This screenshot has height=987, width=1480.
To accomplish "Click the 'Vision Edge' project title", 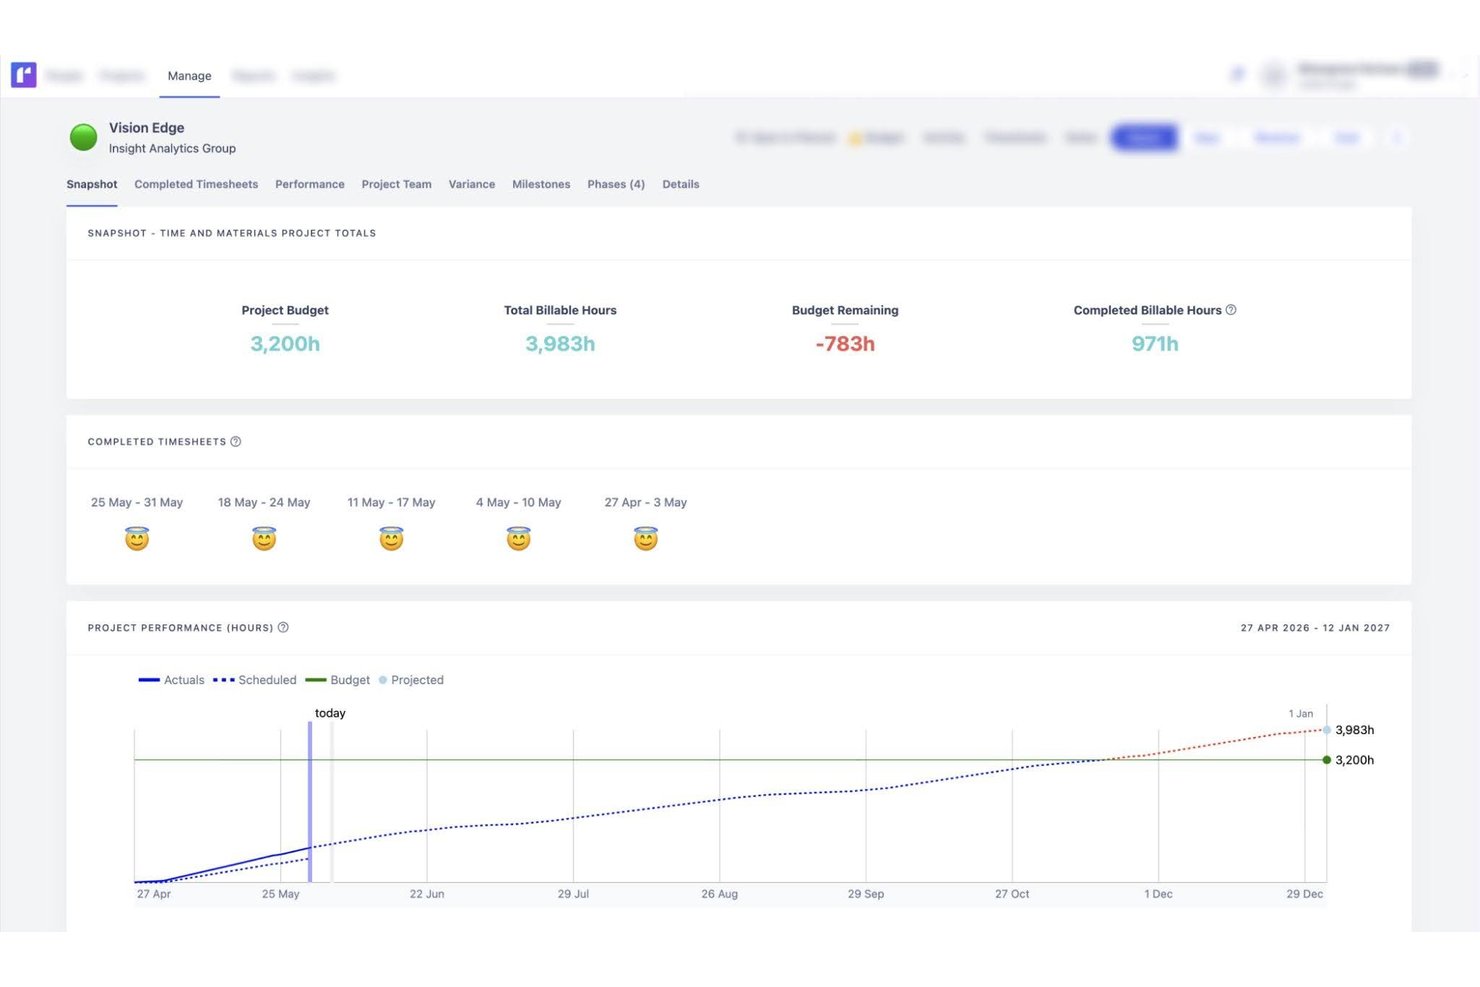I will (147, 128).
